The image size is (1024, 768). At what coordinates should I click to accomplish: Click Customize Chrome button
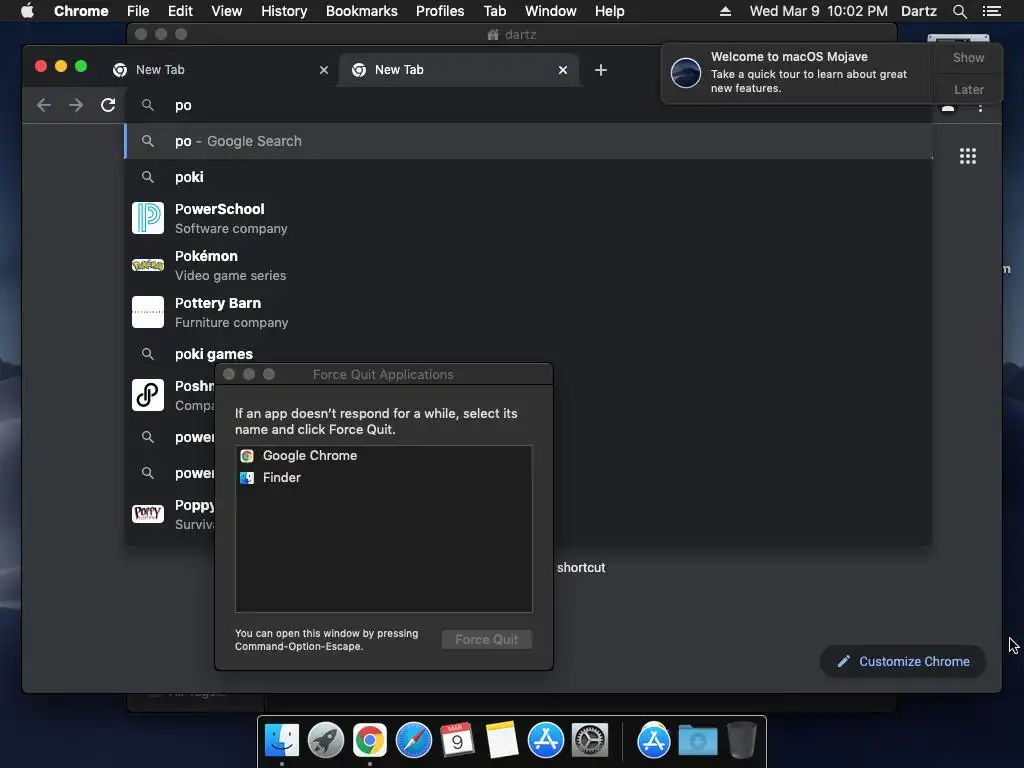coord(903,662)
